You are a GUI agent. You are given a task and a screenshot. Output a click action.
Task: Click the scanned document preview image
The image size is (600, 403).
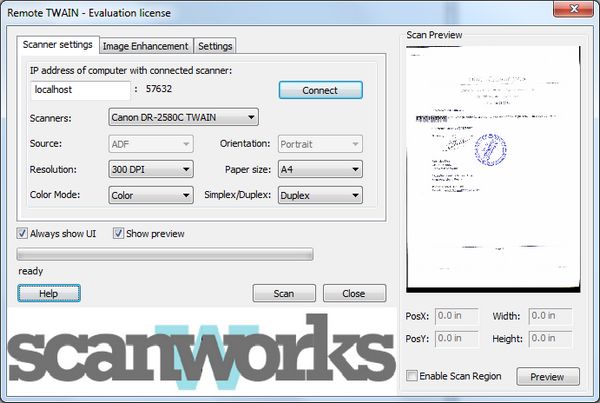tap(493, 169)
